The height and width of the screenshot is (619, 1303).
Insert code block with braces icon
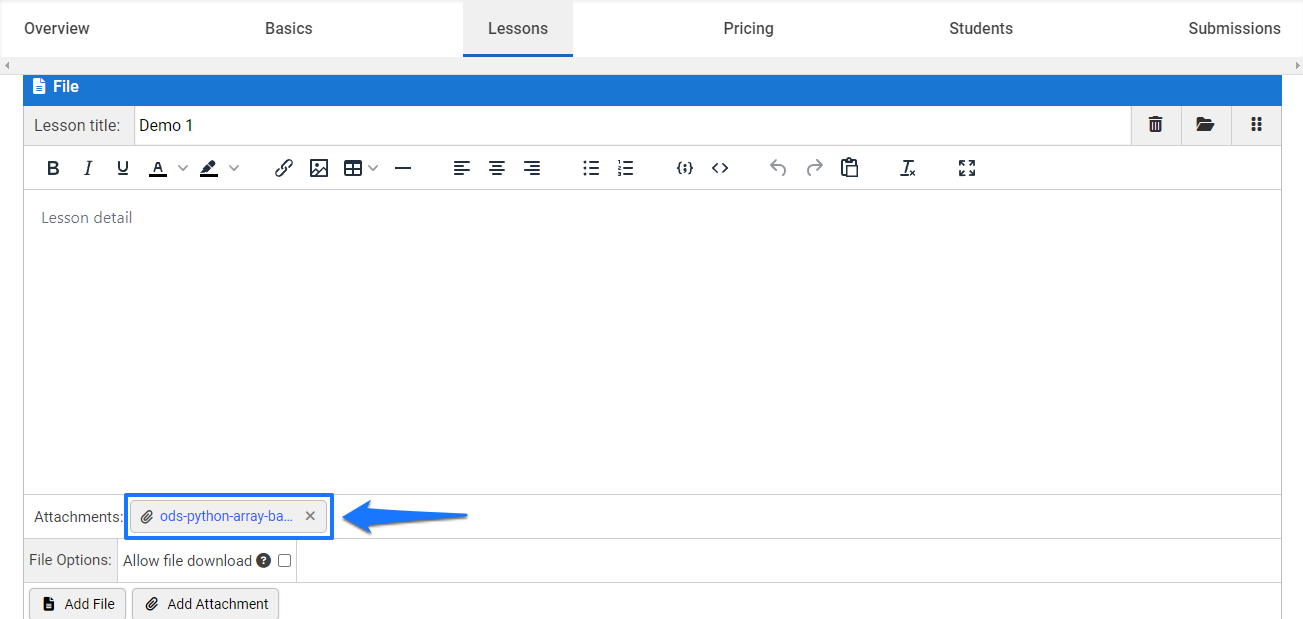coord(685,168)
